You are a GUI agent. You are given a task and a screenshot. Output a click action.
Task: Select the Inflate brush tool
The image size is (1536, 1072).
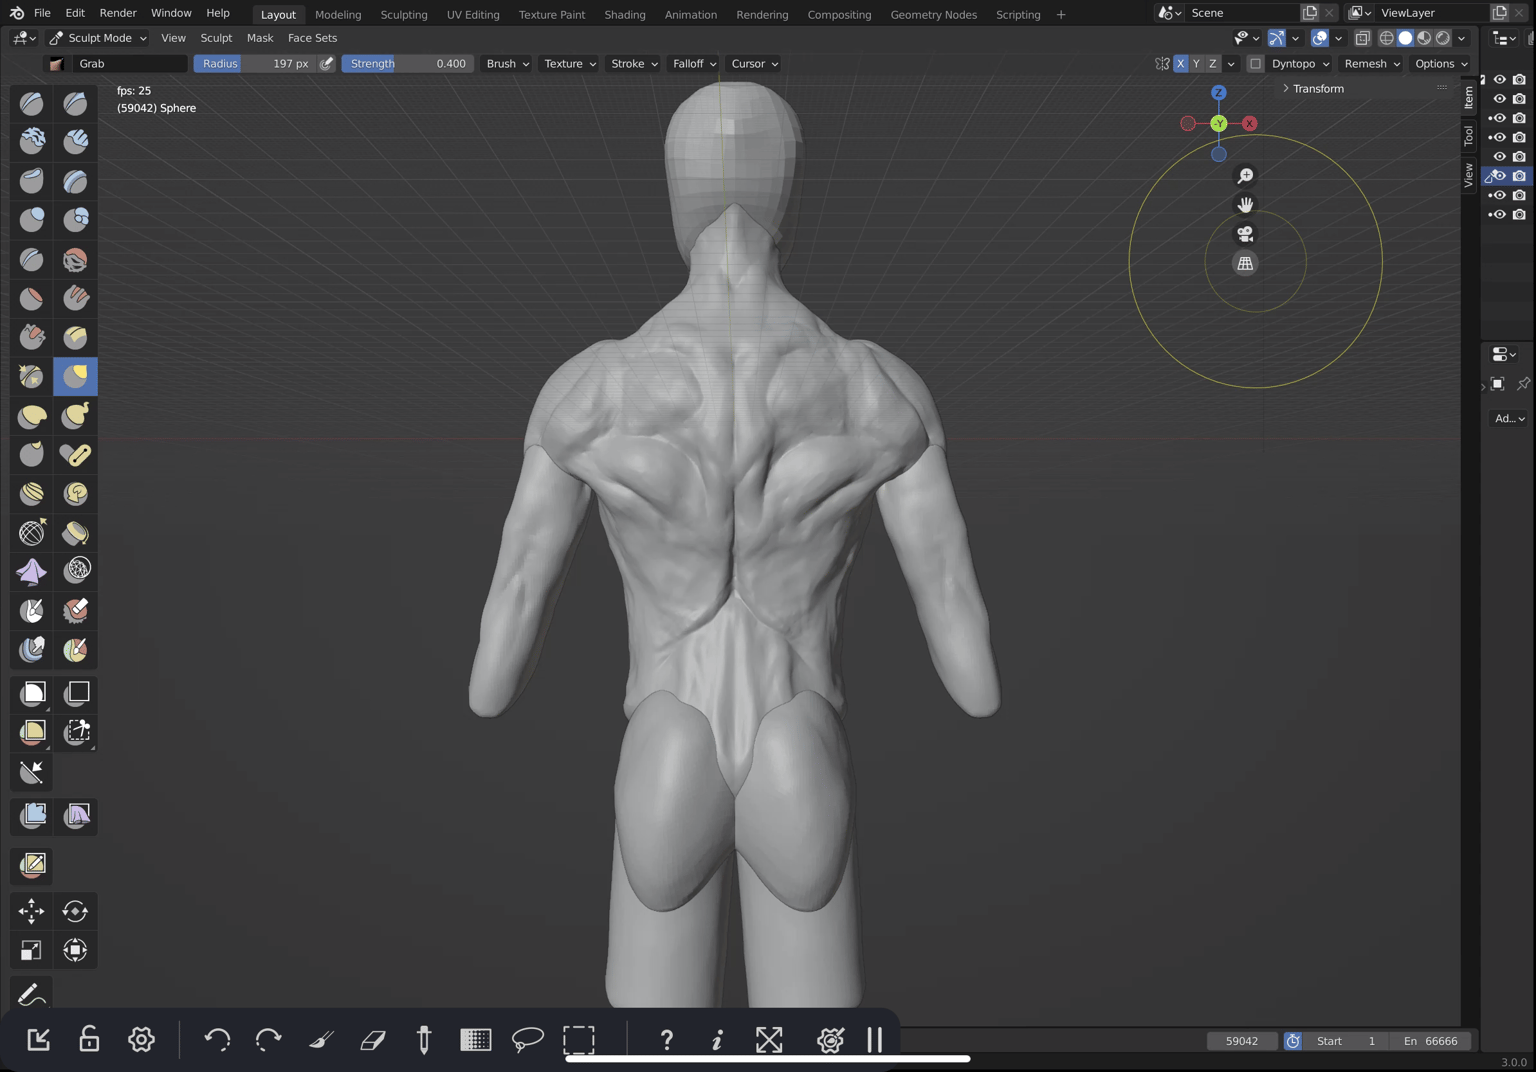[32, 219]
